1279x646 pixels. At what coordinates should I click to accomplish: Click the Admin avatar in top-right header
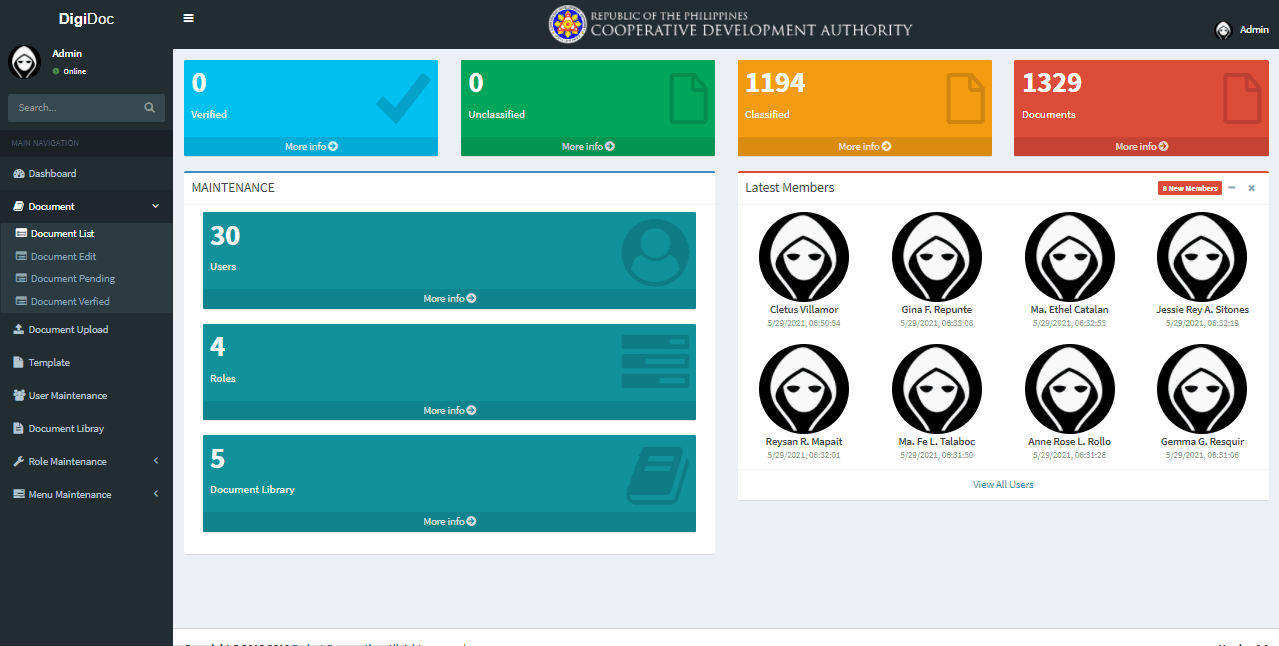pyautogui.click(x=1223, y=30)
